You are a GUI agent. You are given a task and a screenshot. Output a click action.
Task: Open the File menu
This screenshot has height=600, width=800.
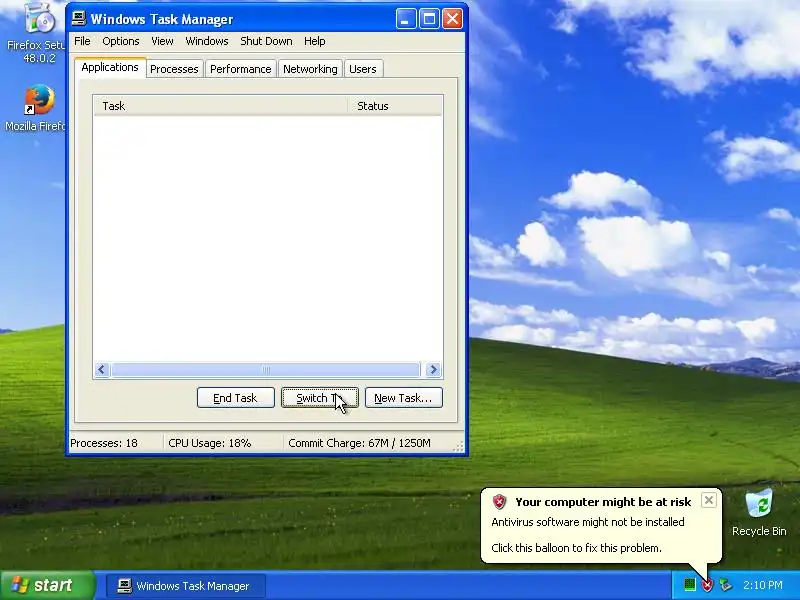(x=82, y=41)
